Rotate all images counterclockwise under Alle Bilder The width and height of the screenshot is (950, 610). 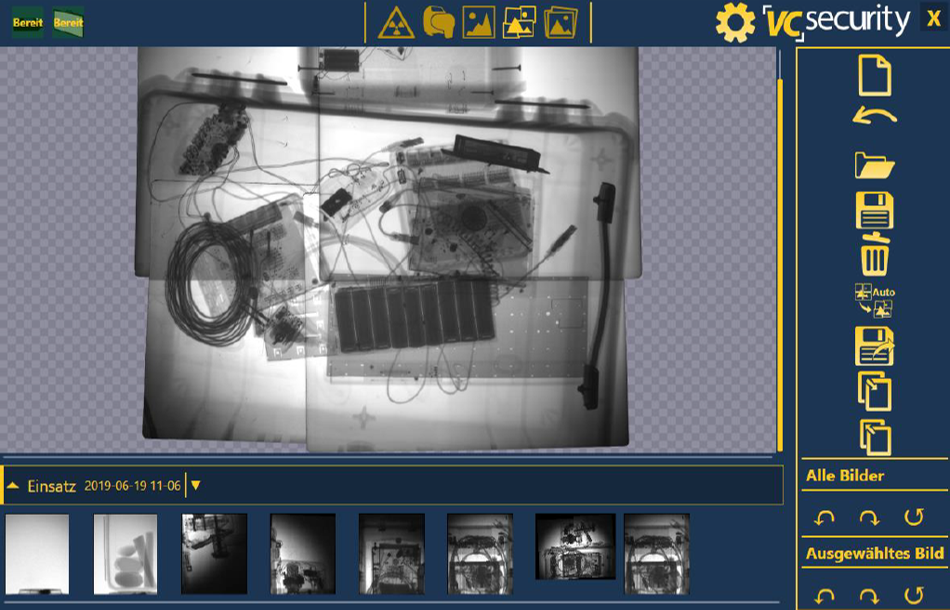[824, 518]
